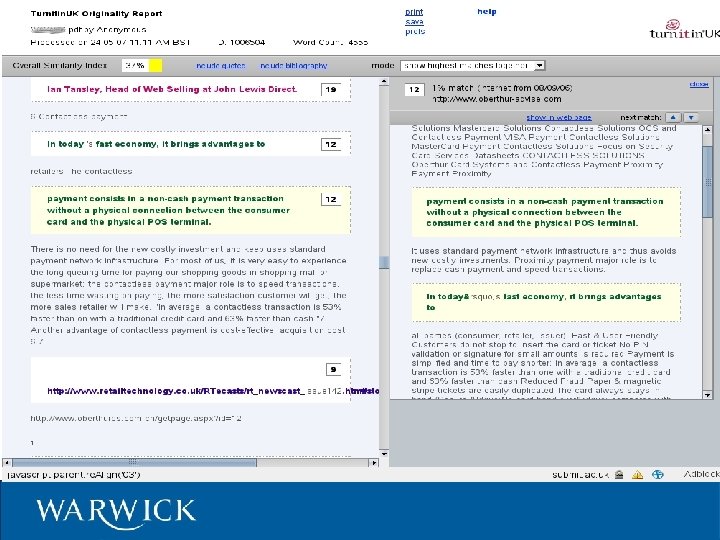The height and width of the screenshot is (540, 720).
Task: Click the horizontal scrollbar left arrow
Action: (7, 462)
